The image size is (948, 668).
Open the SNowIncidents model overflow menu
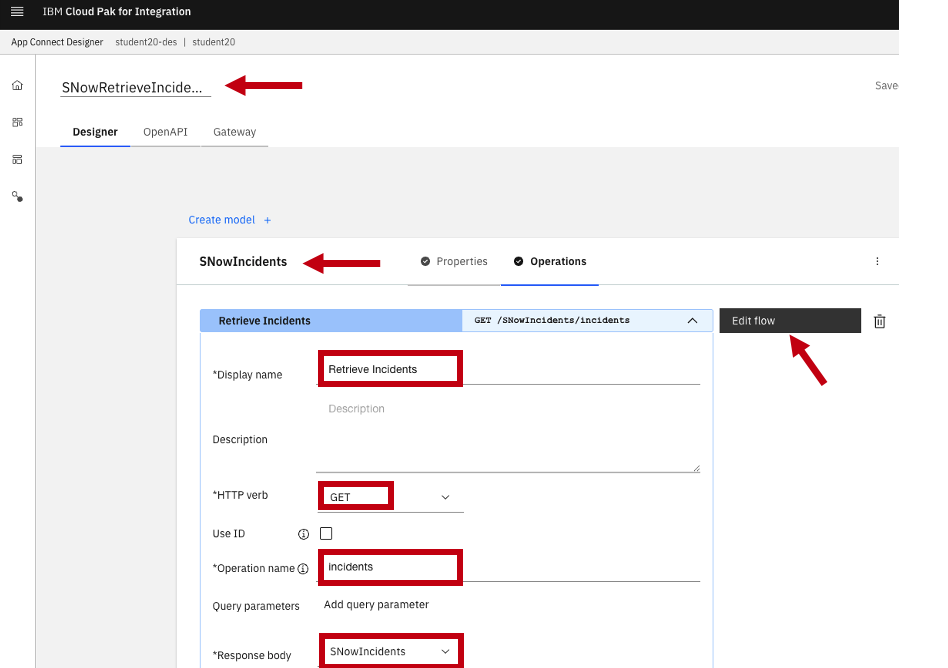pos(877,262)
